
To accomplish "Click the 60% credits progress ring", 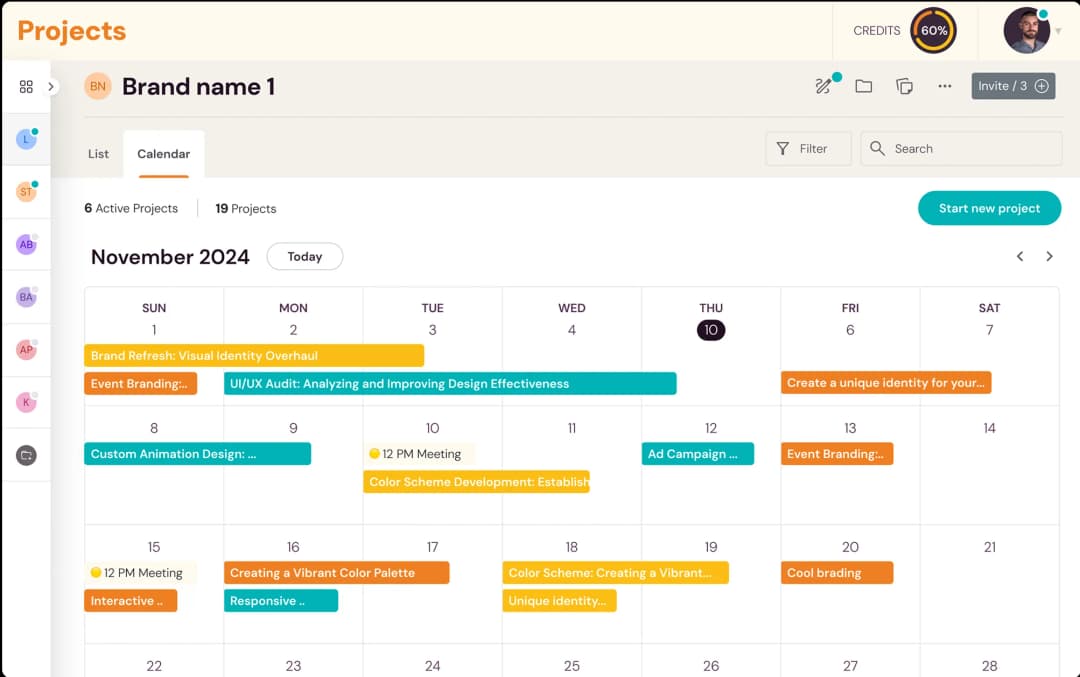I will [933, 31].
